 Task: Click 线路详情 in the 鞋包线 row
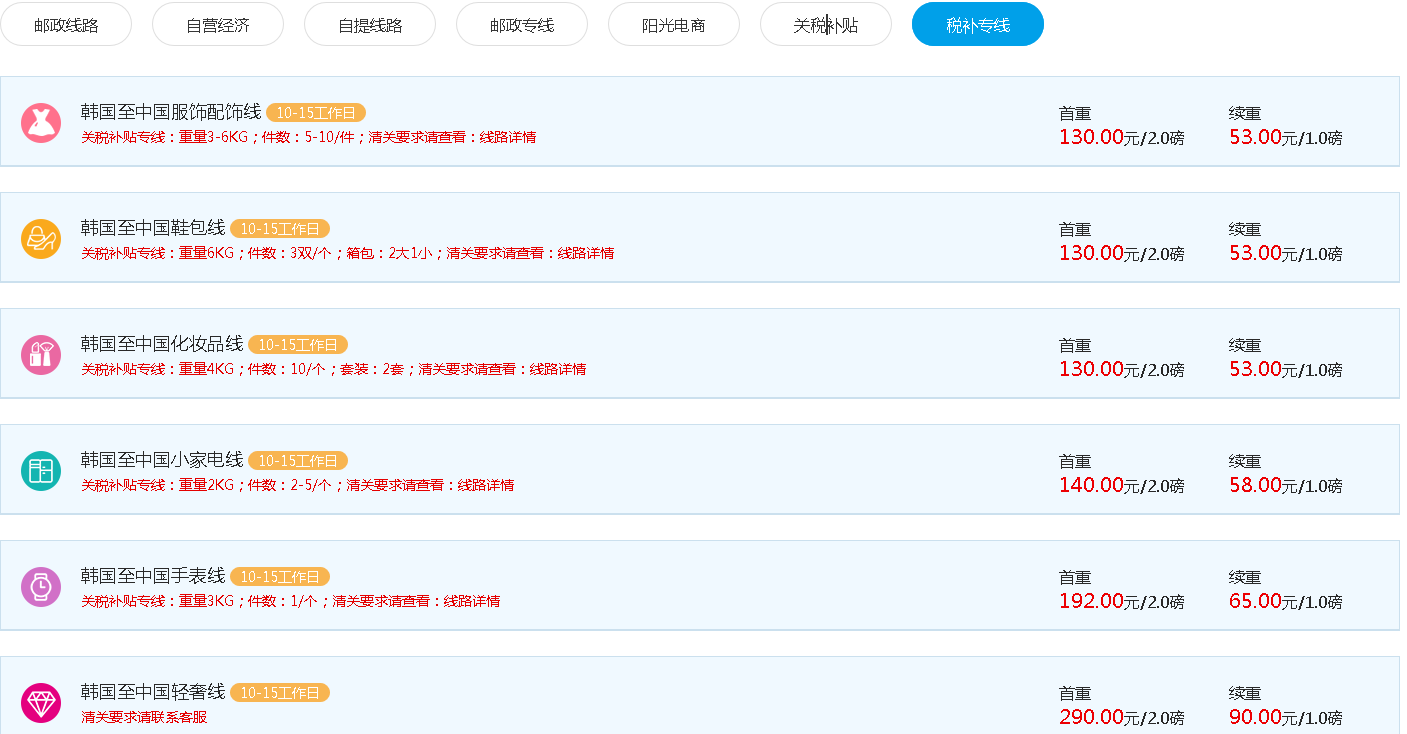pyautogui.click(x=586, y=253)
